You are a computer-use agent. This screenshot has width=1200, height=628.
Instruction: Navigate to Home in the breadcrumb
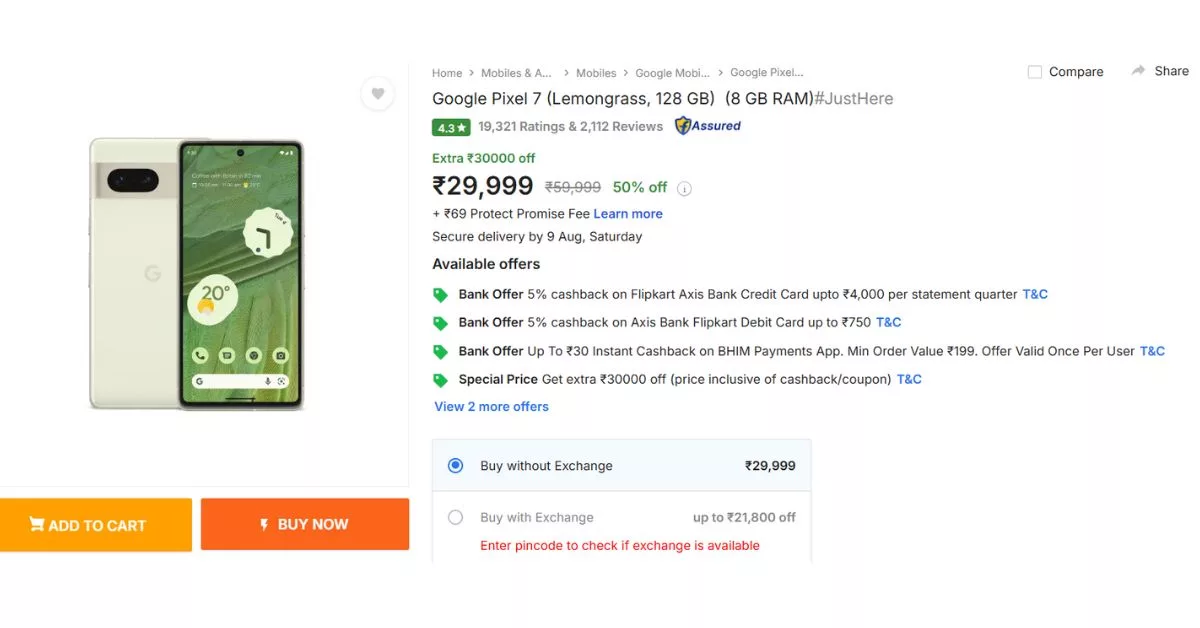[447, 72]
